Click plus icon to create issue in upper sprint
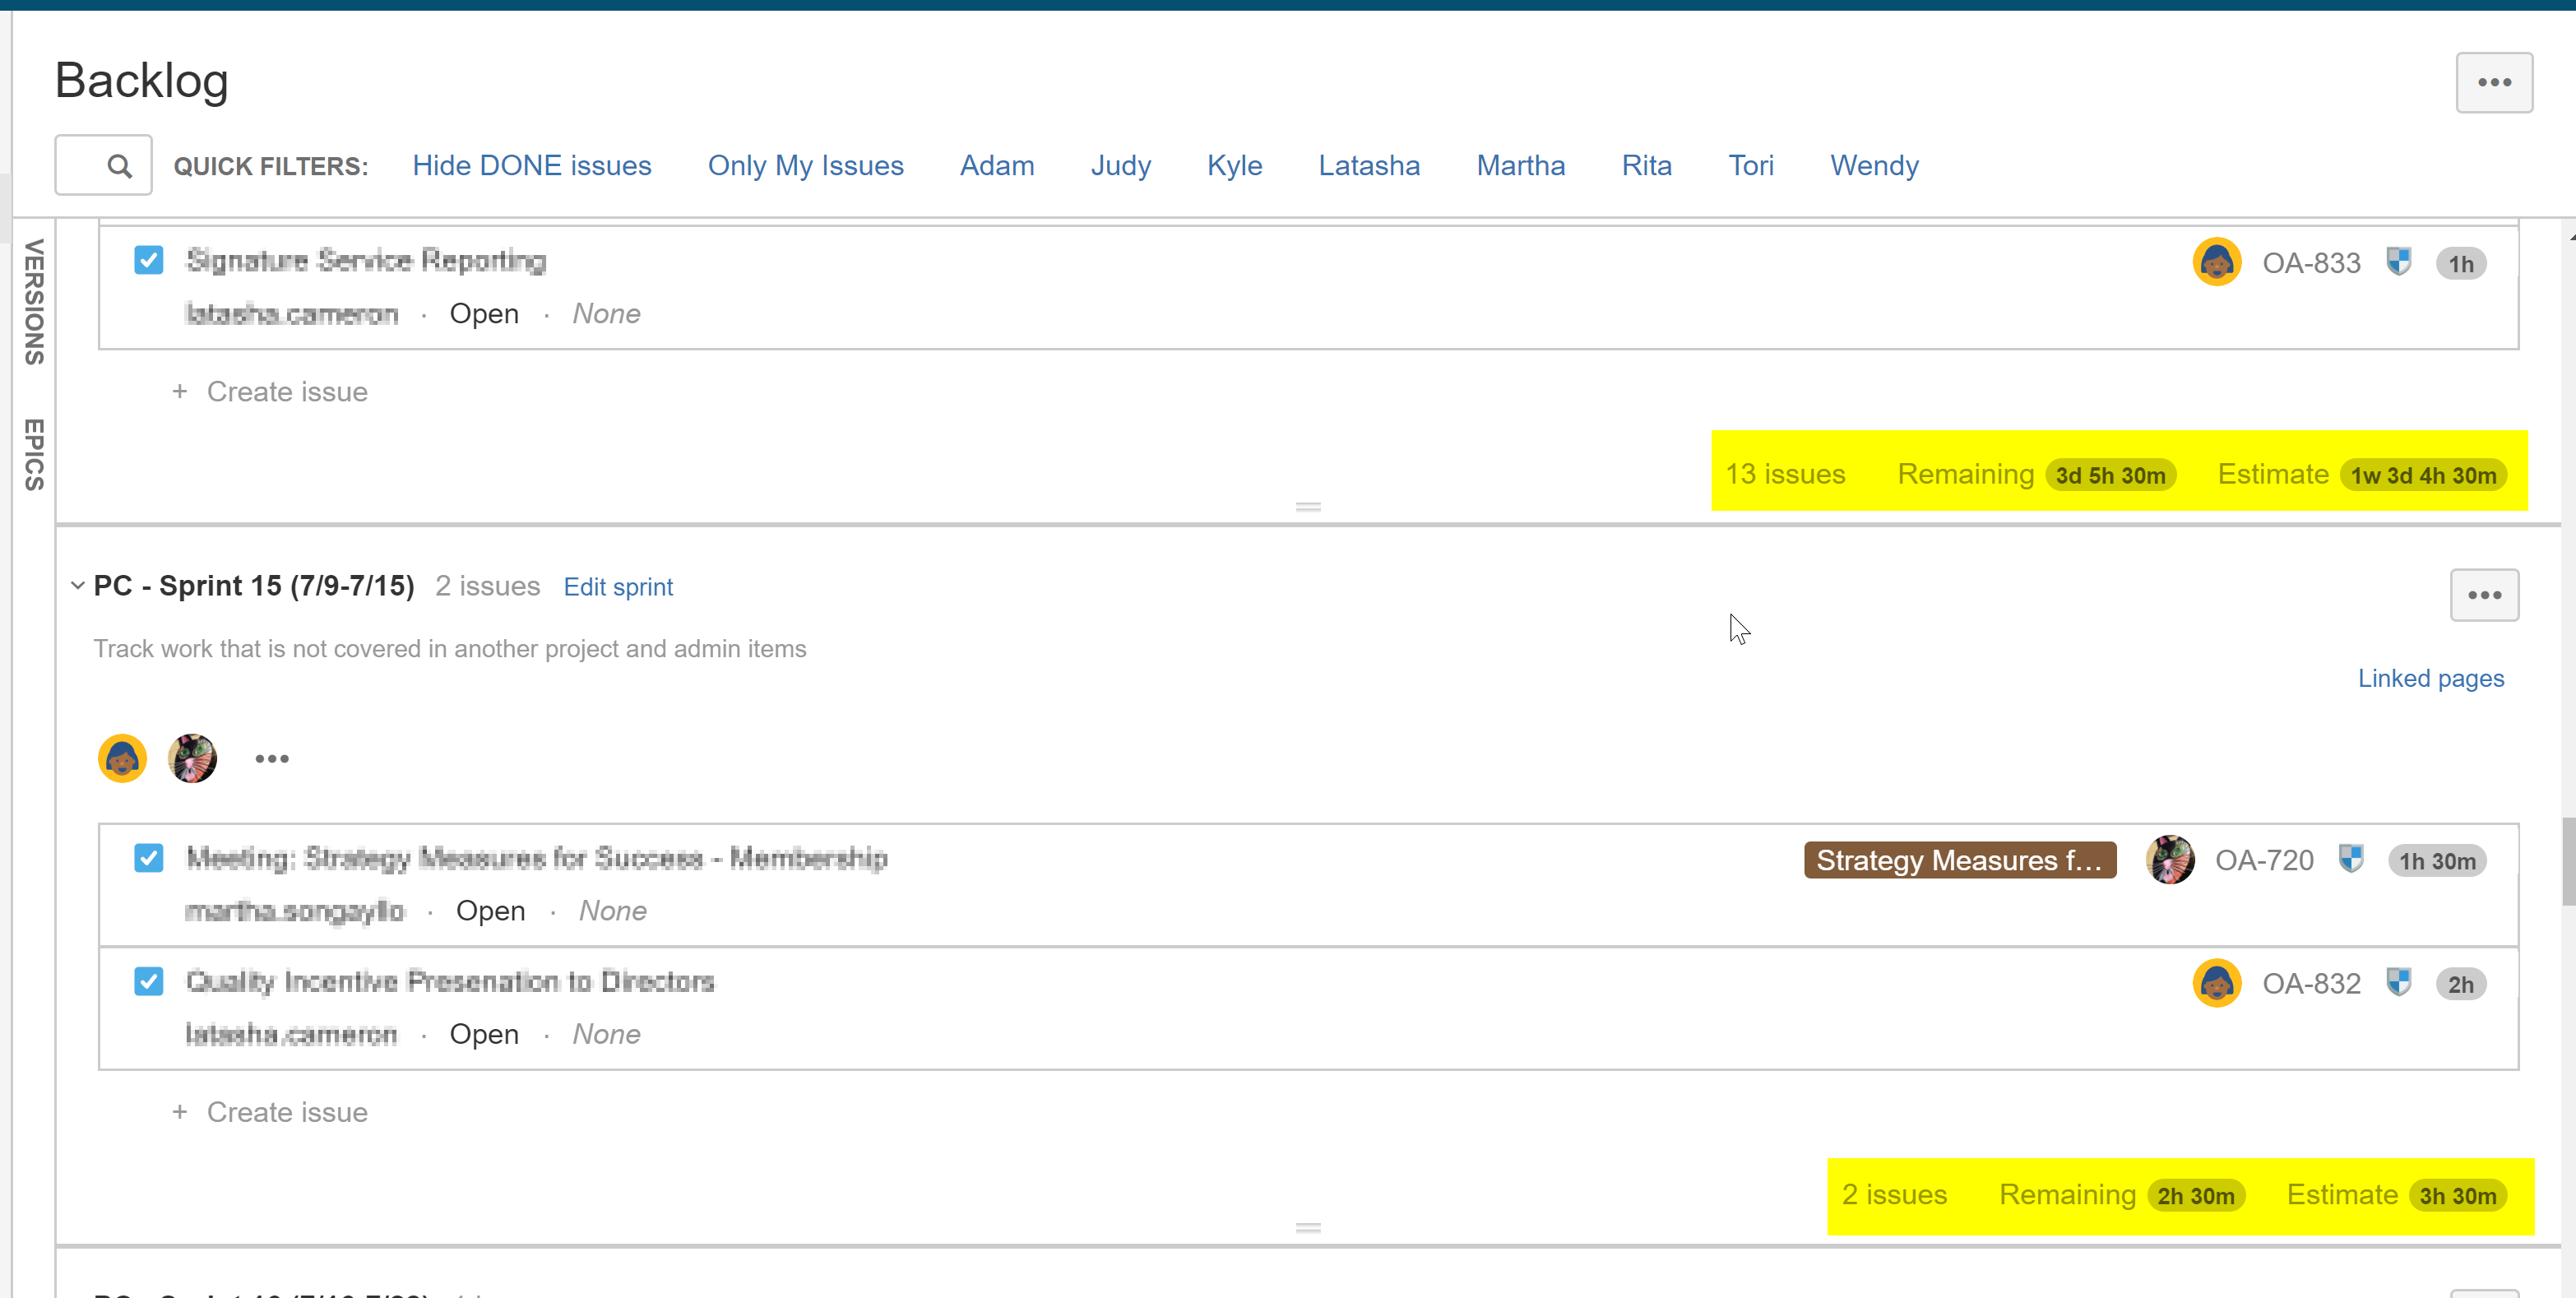This screenshot has width=2576, height=1298. [x=180, y=391]
